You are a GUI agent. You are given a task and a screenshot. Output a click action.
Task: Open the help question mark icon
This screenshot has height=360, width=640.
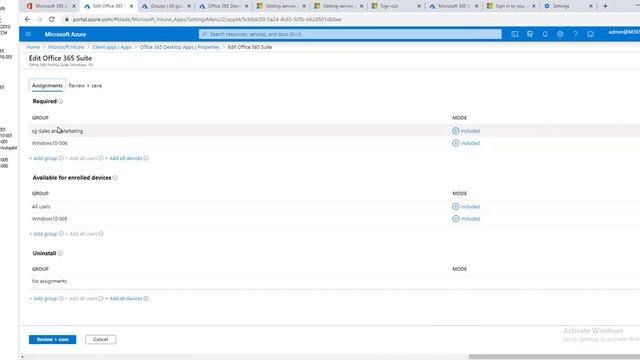[x=575, y=34]
